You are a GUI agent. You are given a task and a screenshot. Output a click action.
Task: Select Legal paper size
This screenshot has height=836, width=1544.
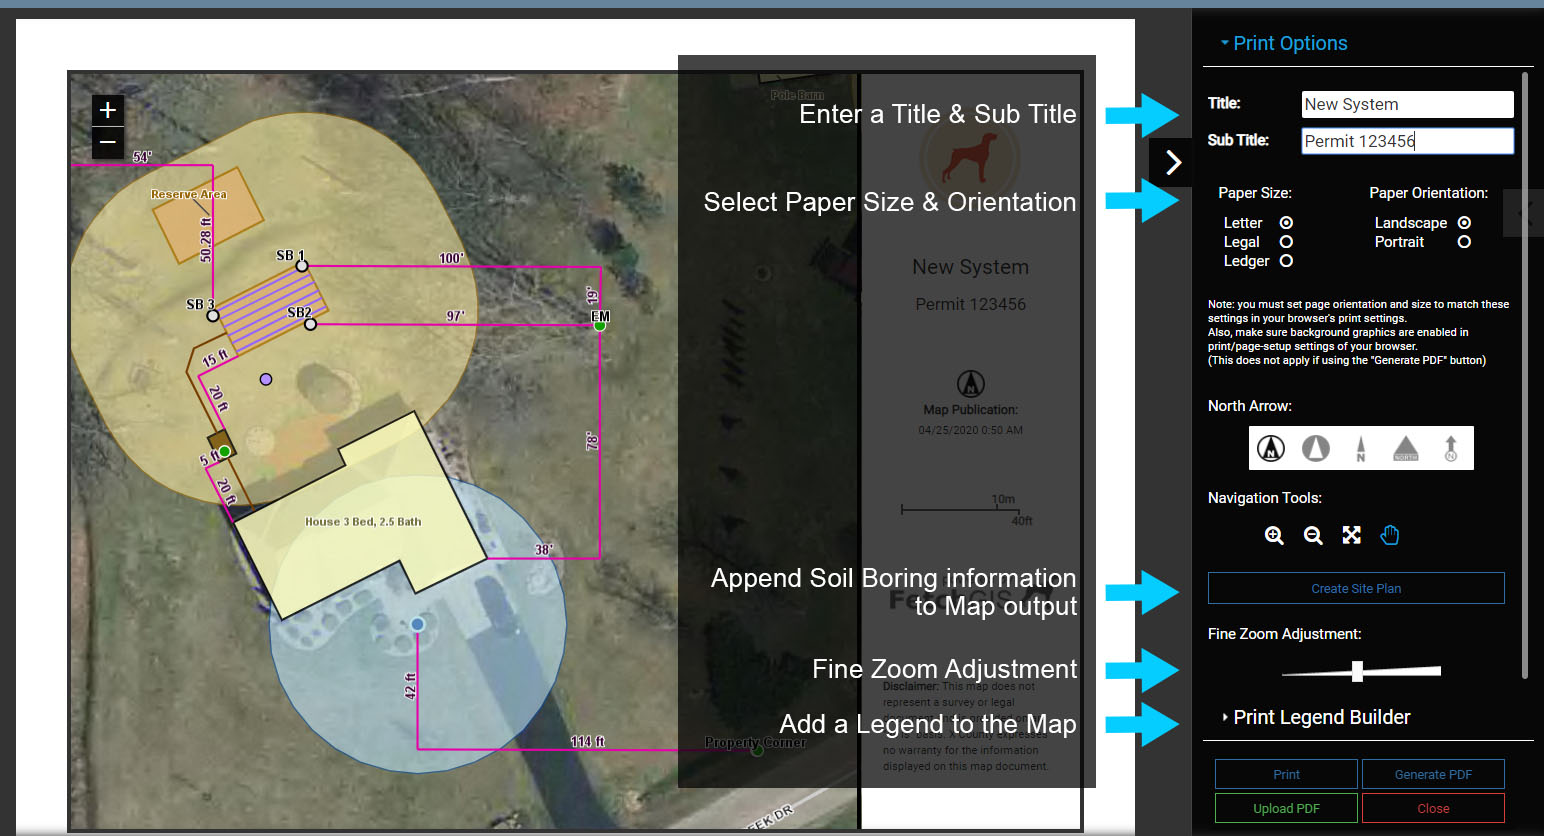1286,242
